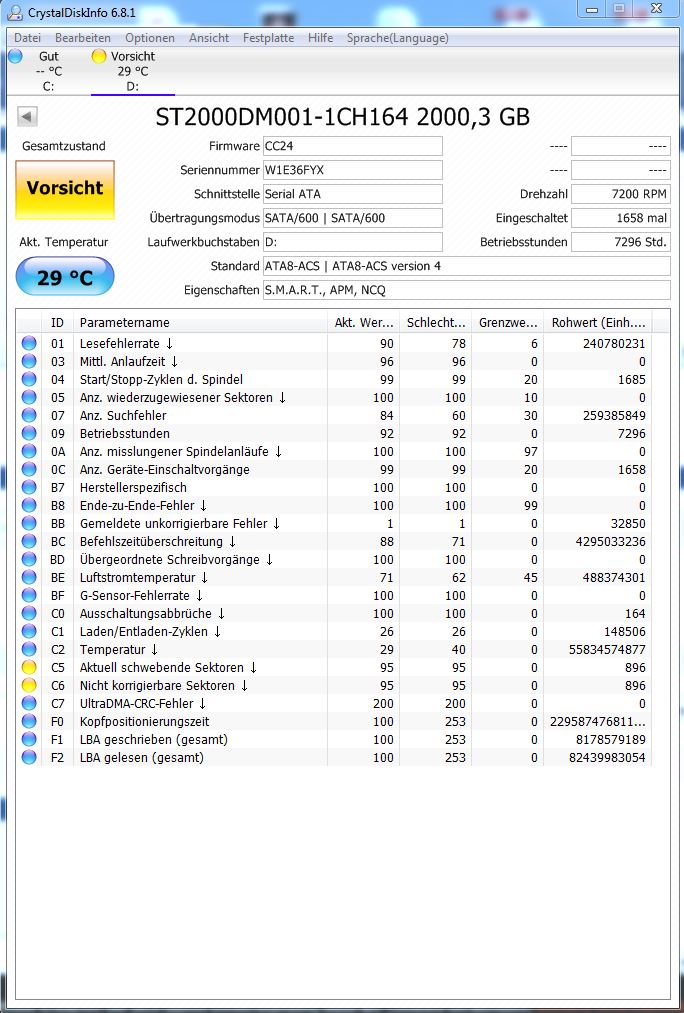Click status orb of Herstellerspezifisch row

click(x=29, y=487)
